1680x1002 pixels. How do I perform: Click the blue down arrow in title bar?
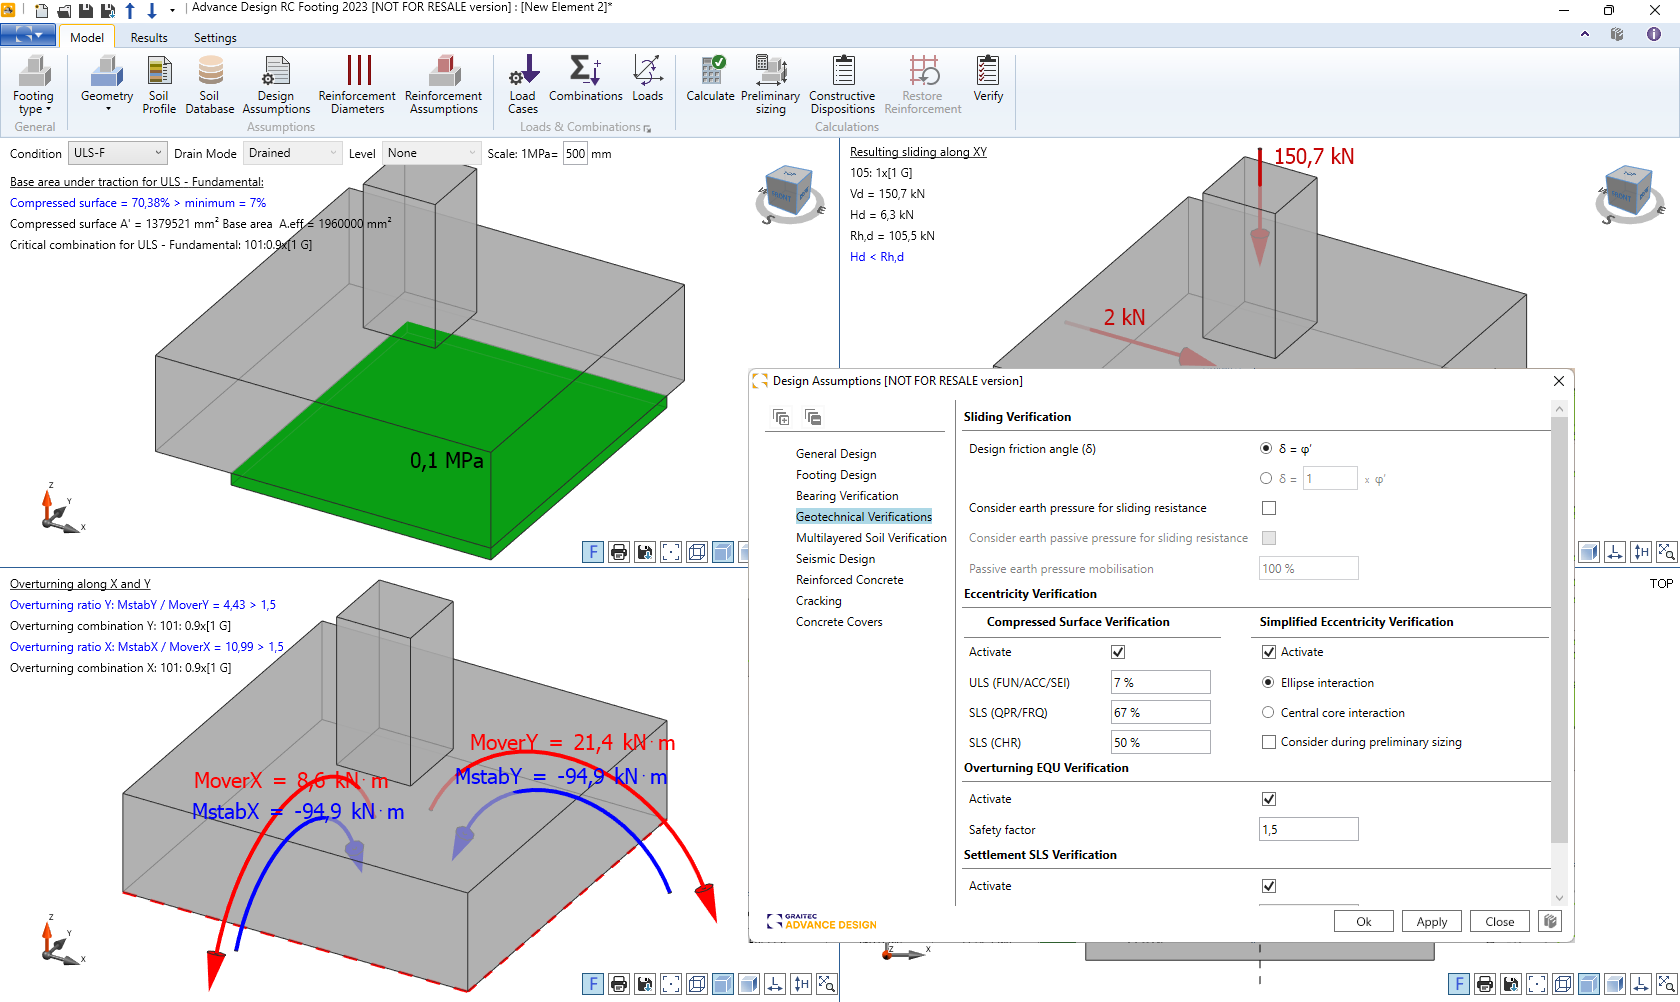[152, 10]
